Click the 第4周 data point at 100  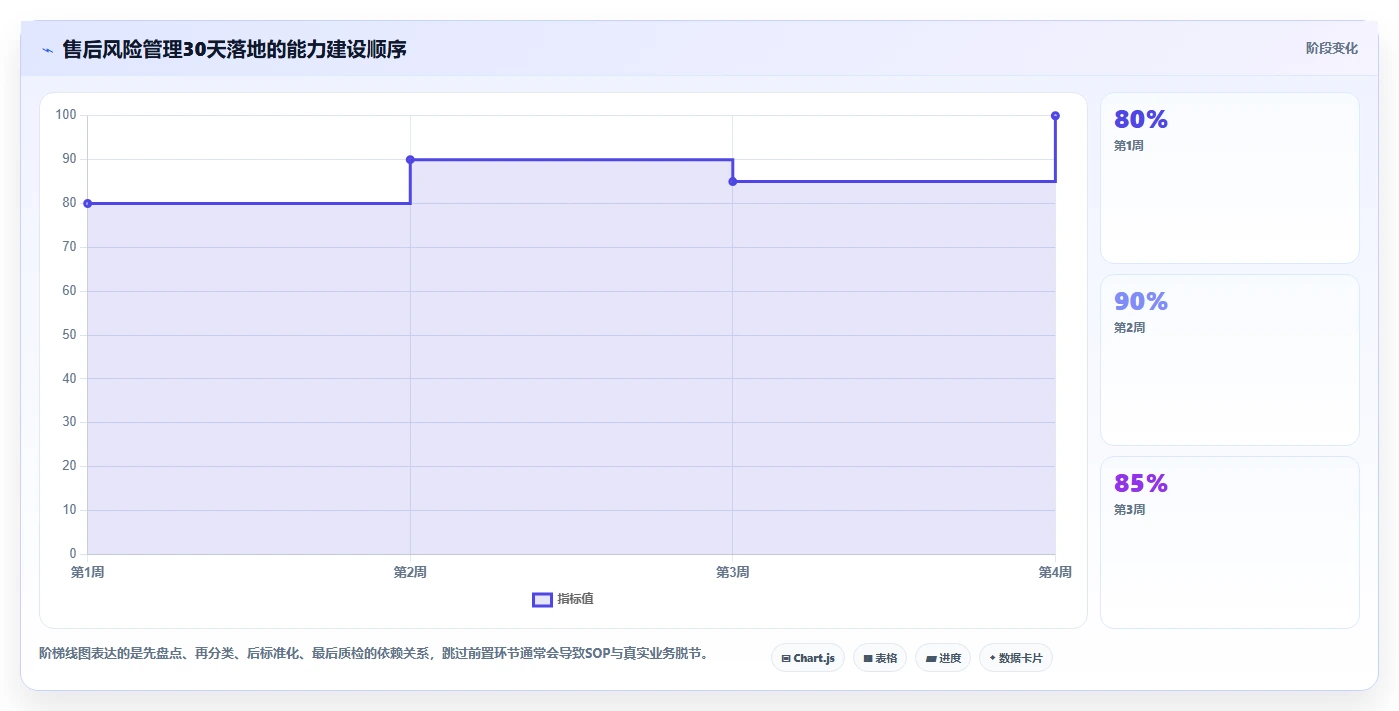click(1055, 116)
